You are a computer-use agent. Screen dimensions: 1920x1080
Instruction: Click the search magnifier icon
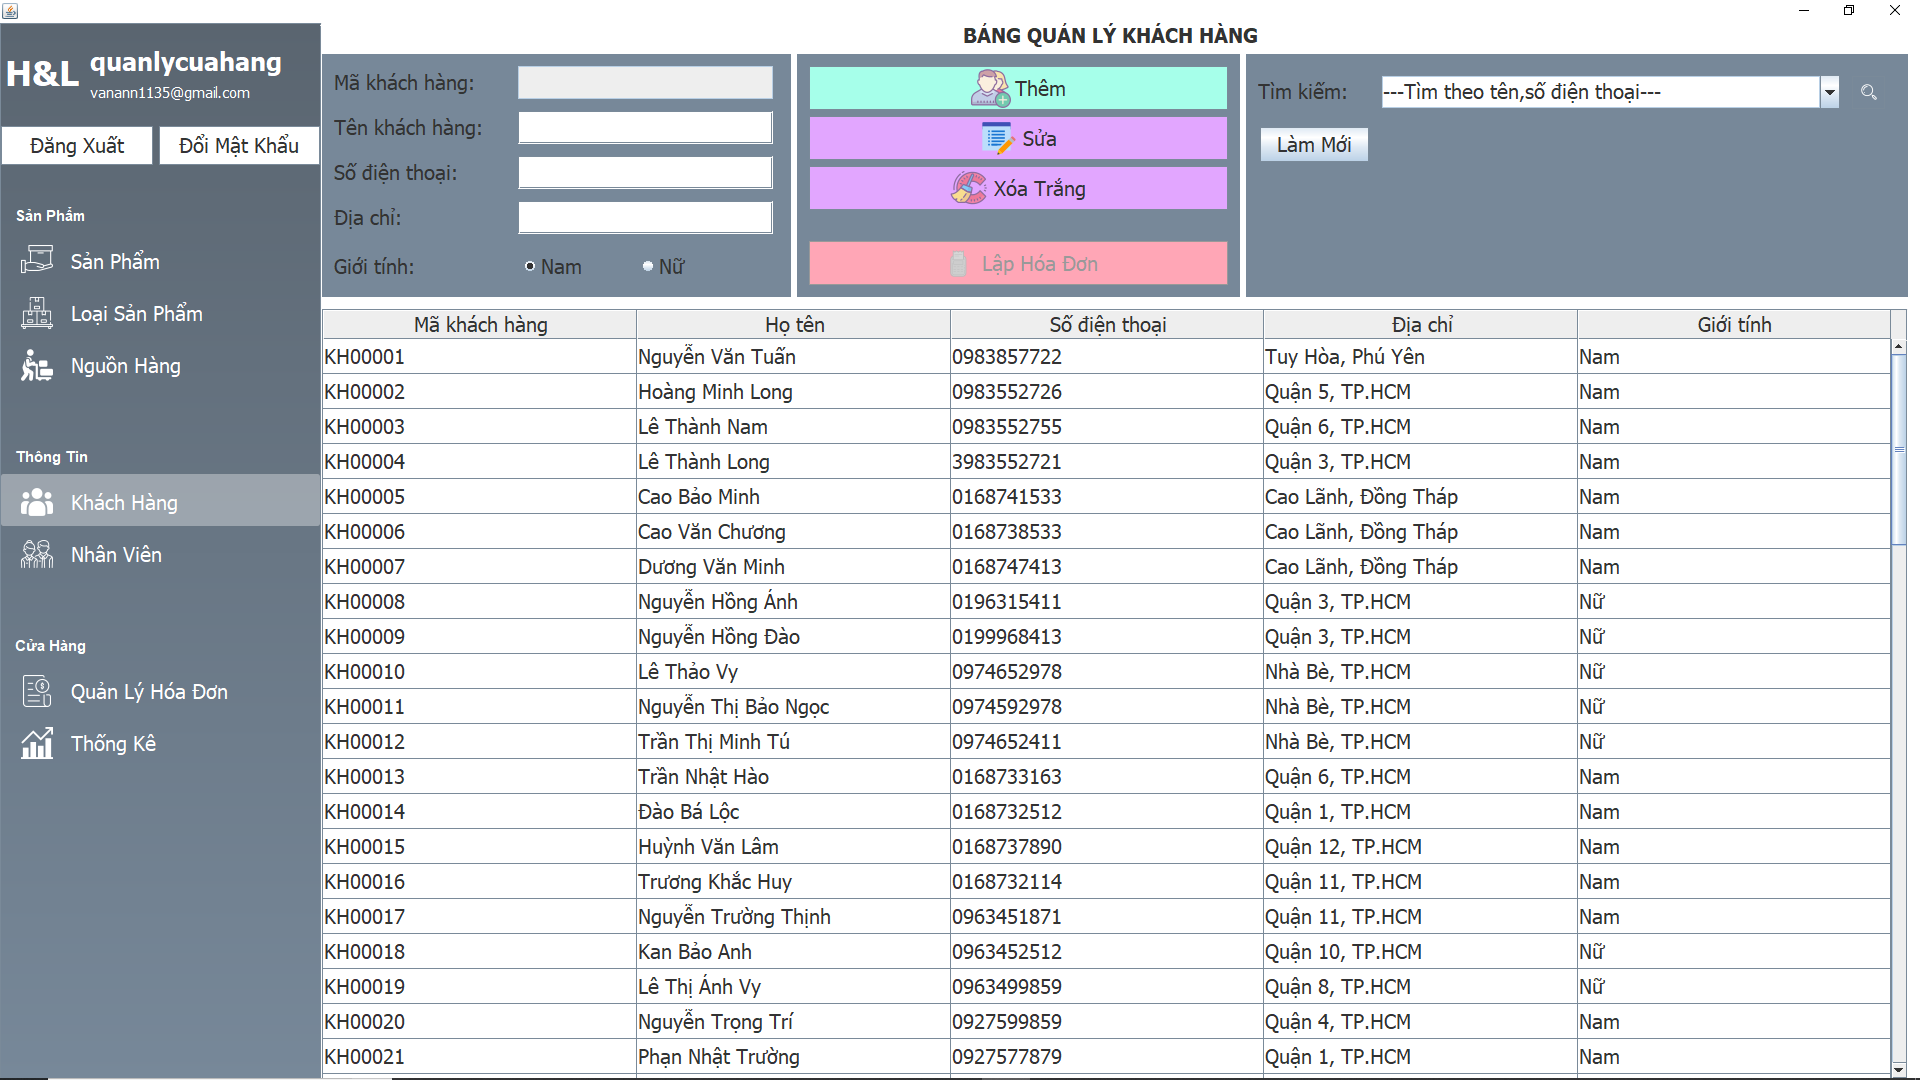(1869, 92)
